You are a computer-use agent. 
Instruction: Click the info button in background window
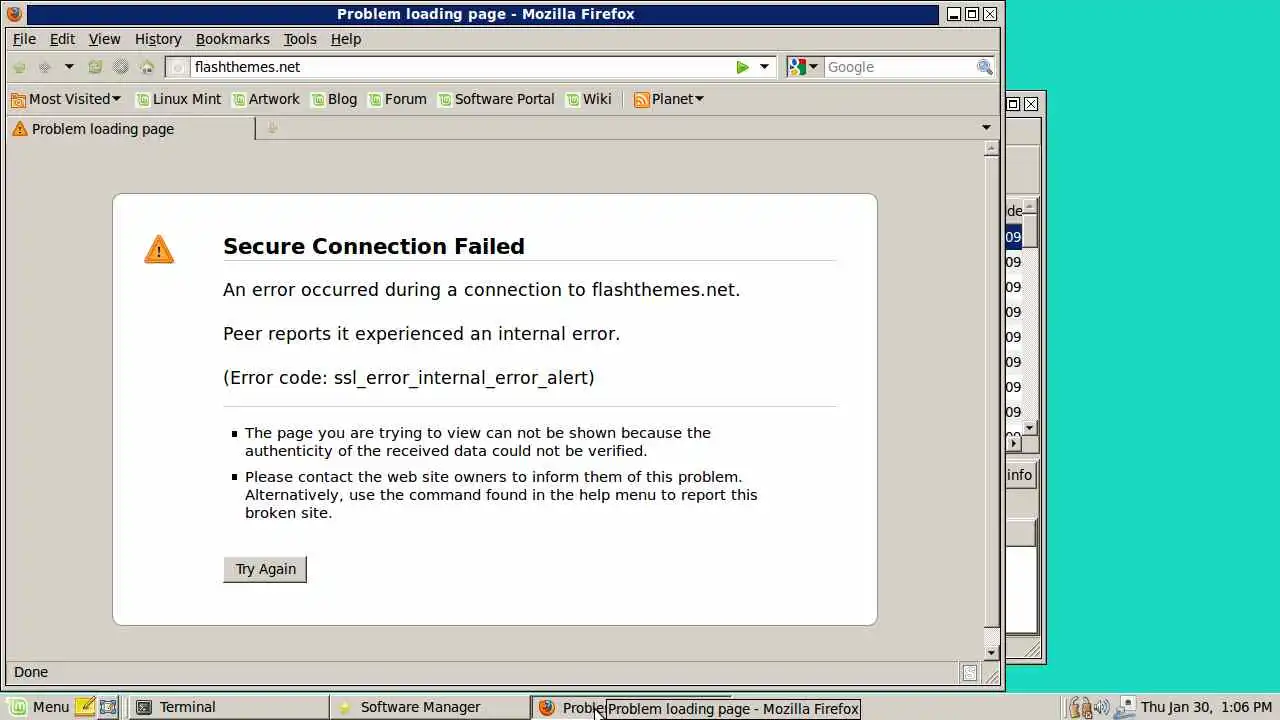(1019, 475)
